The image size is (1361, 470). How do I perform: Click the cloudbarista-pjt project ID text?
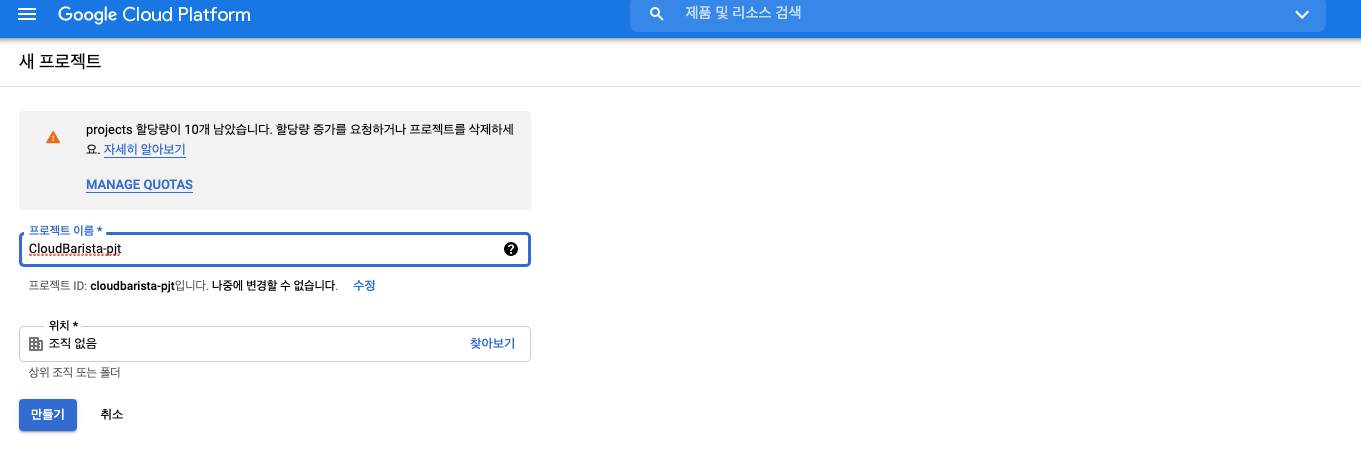[x=131, y=286]
